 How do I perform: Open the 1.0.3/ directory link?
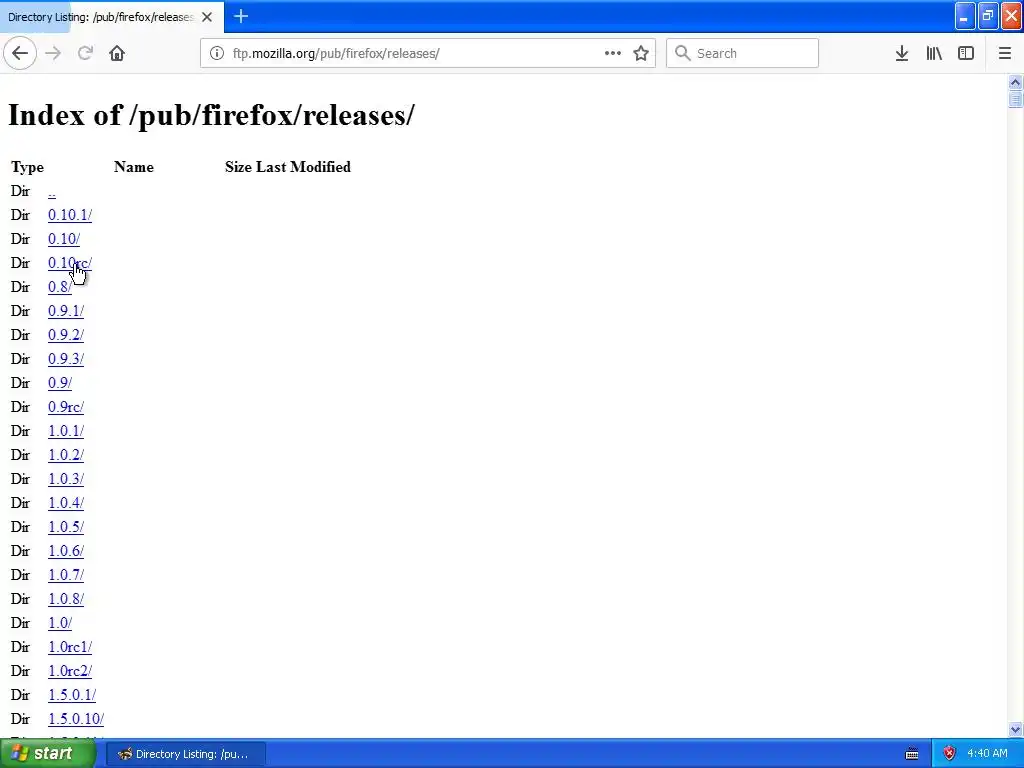(66, 479)
